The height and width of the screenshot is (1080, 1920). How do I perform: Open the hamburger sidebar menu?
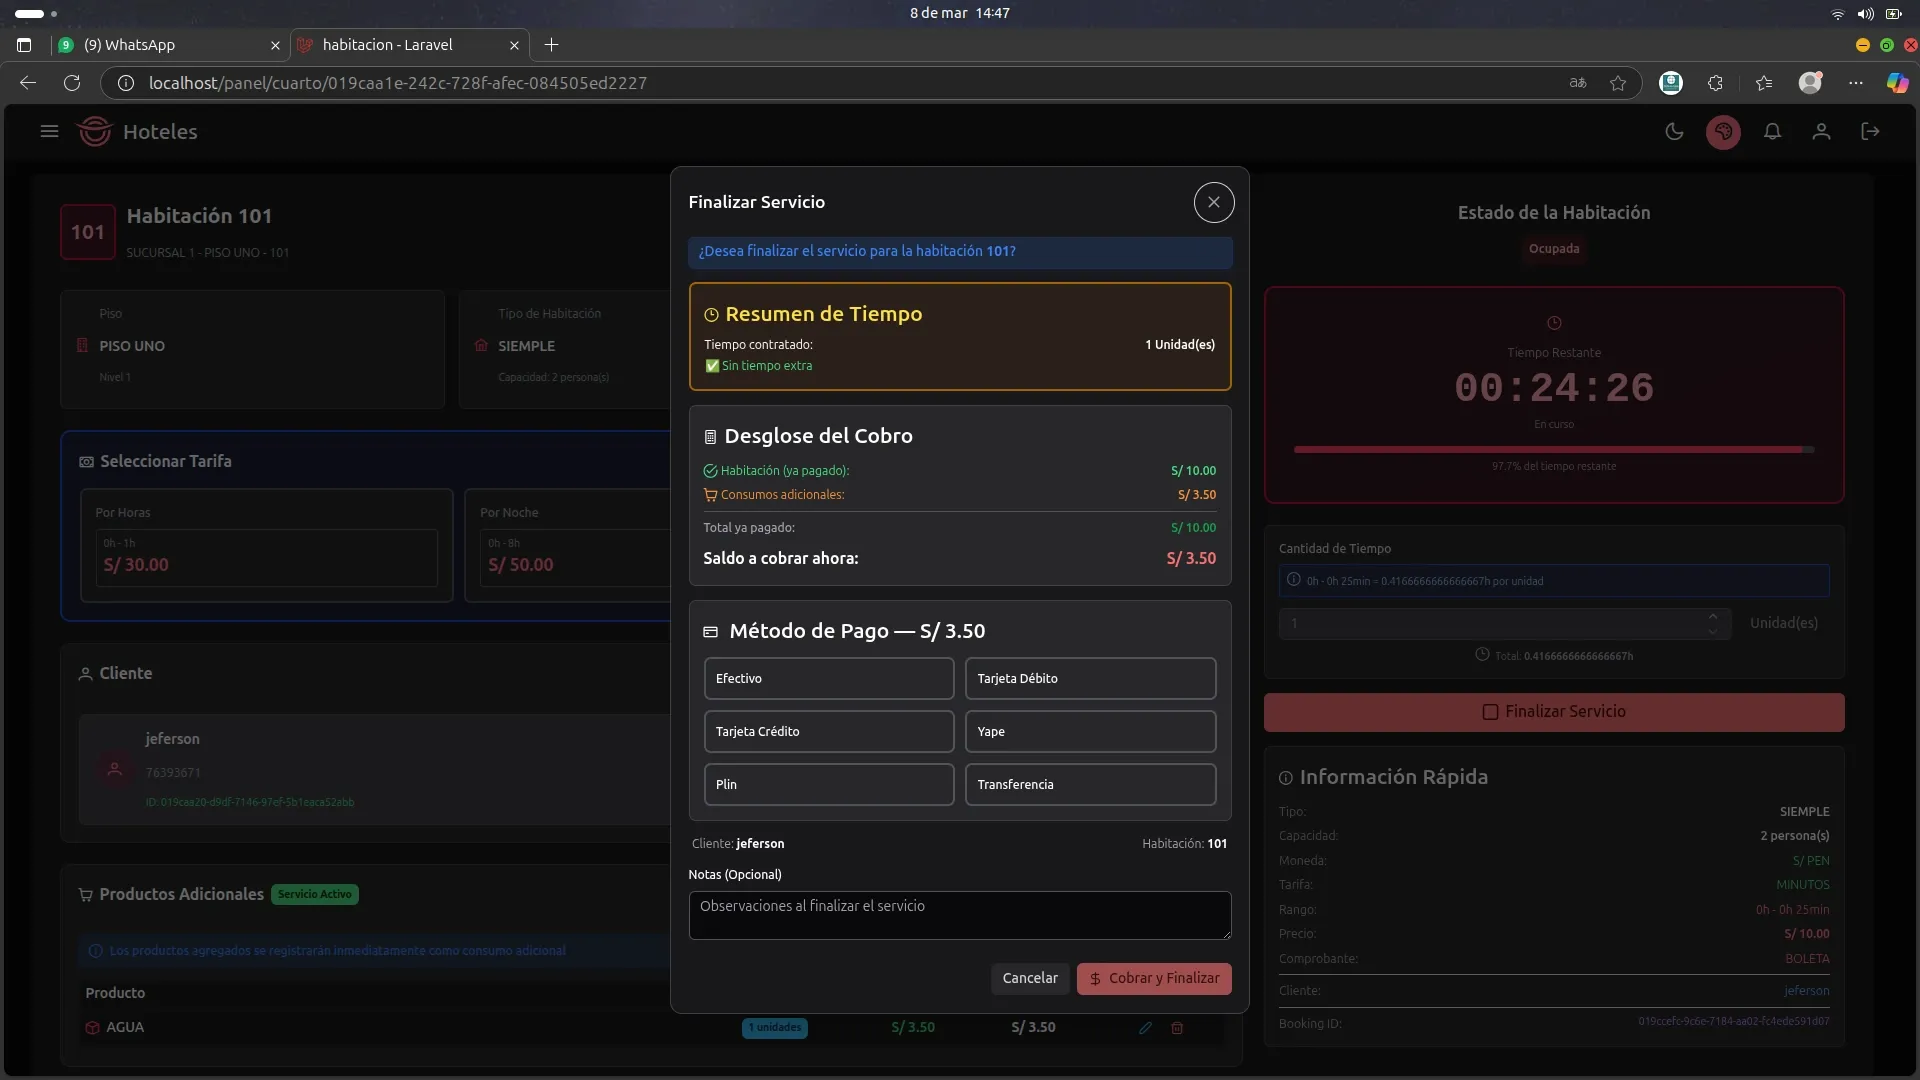49,132
